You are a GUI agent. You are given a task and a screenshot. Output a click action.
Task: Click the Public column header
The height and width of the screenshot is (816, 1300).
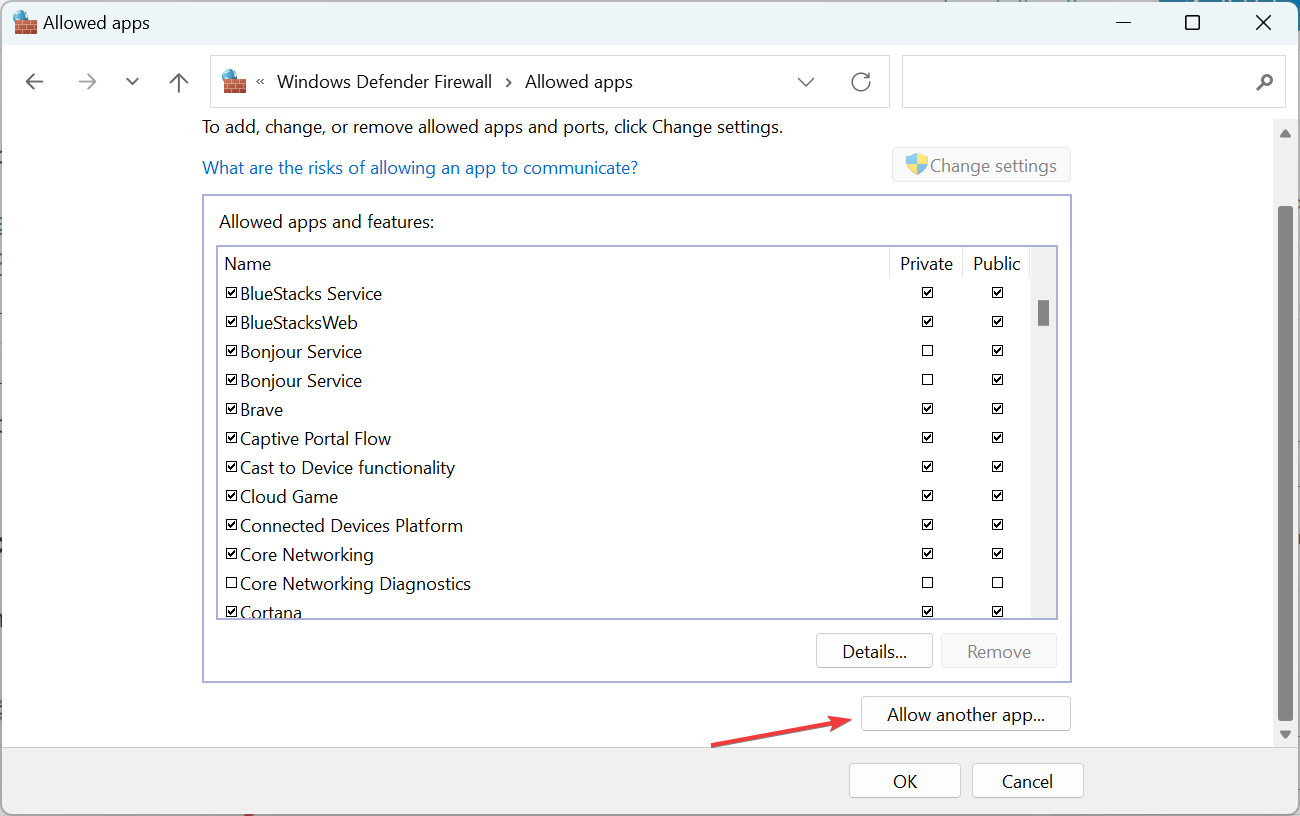coord(996,263)
